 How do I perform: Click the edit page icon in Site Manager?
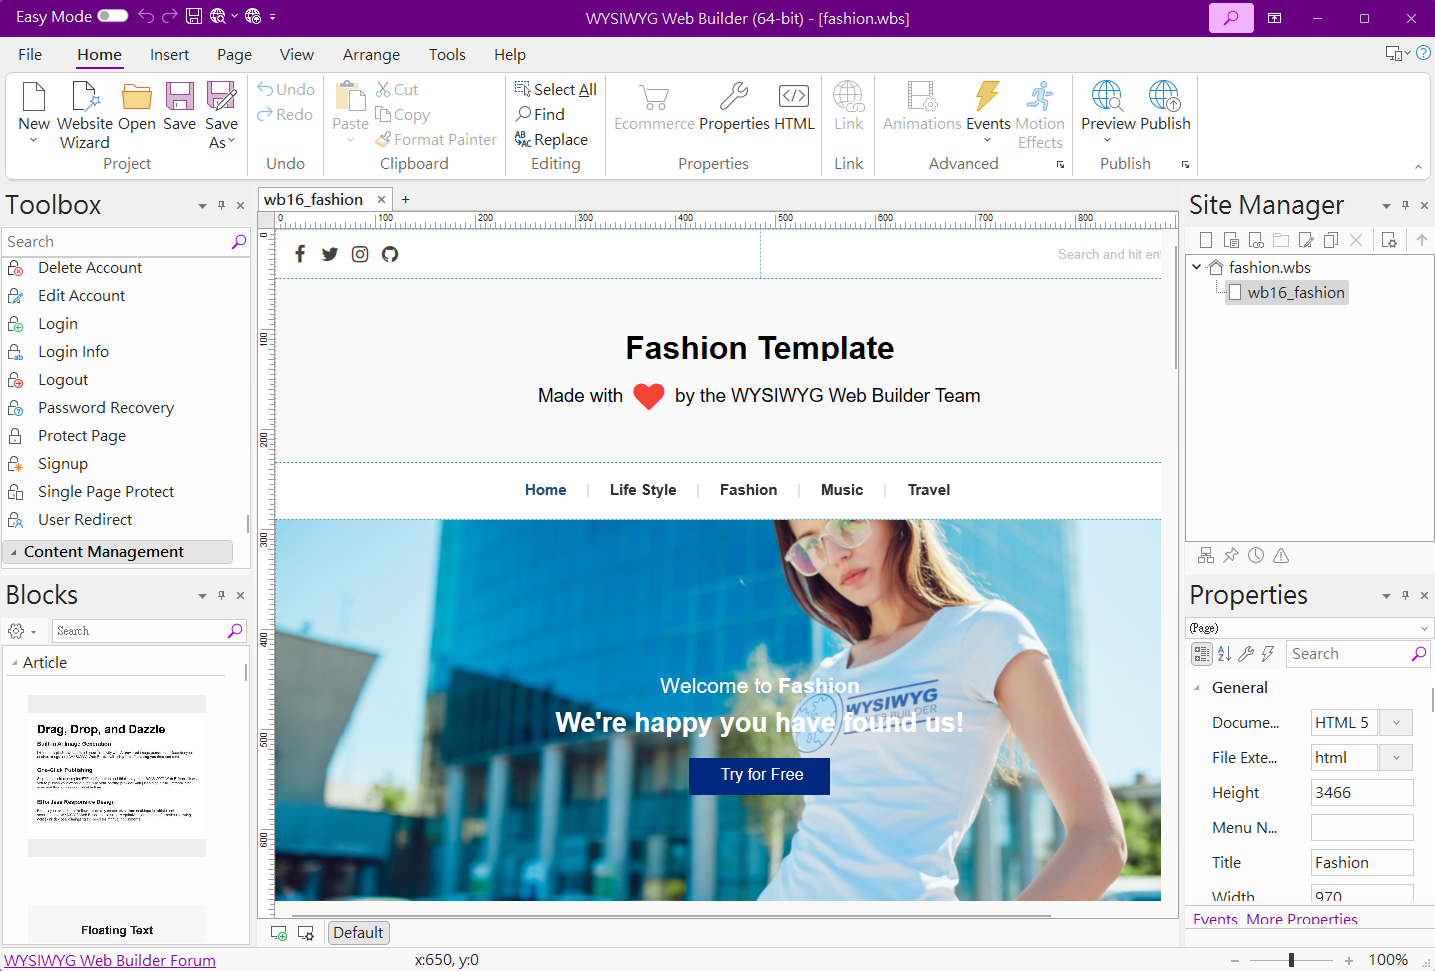coord(1306,240)
